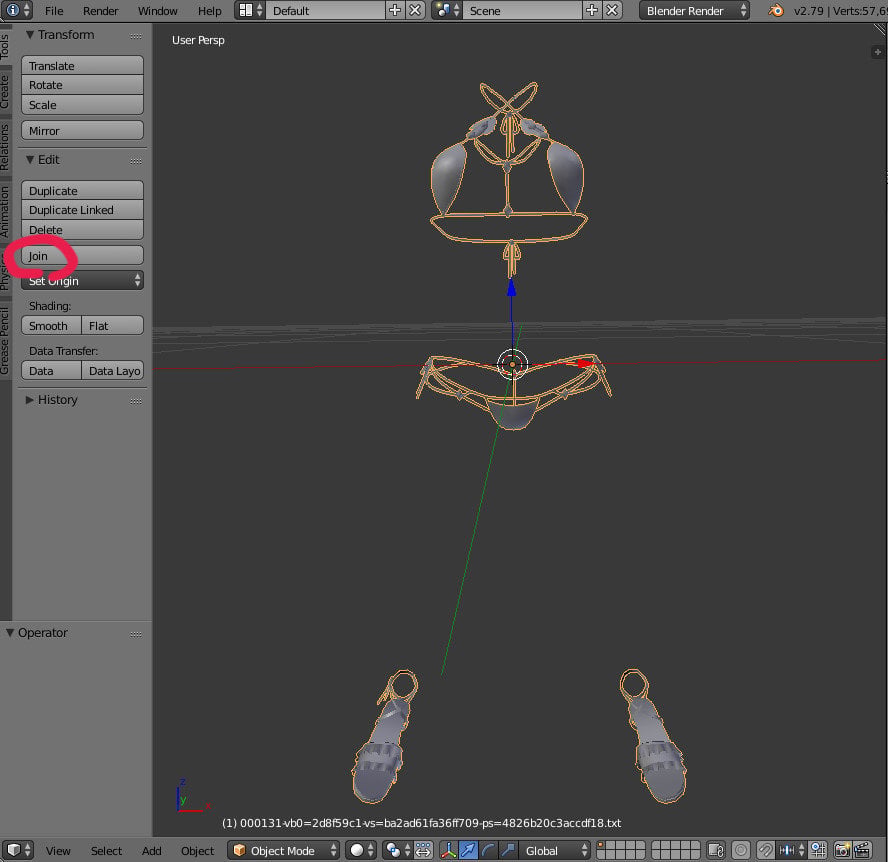This screenshot has width=888, height=862.
Task: Click the Edit panel drag grip
Action: pos(136,161)
